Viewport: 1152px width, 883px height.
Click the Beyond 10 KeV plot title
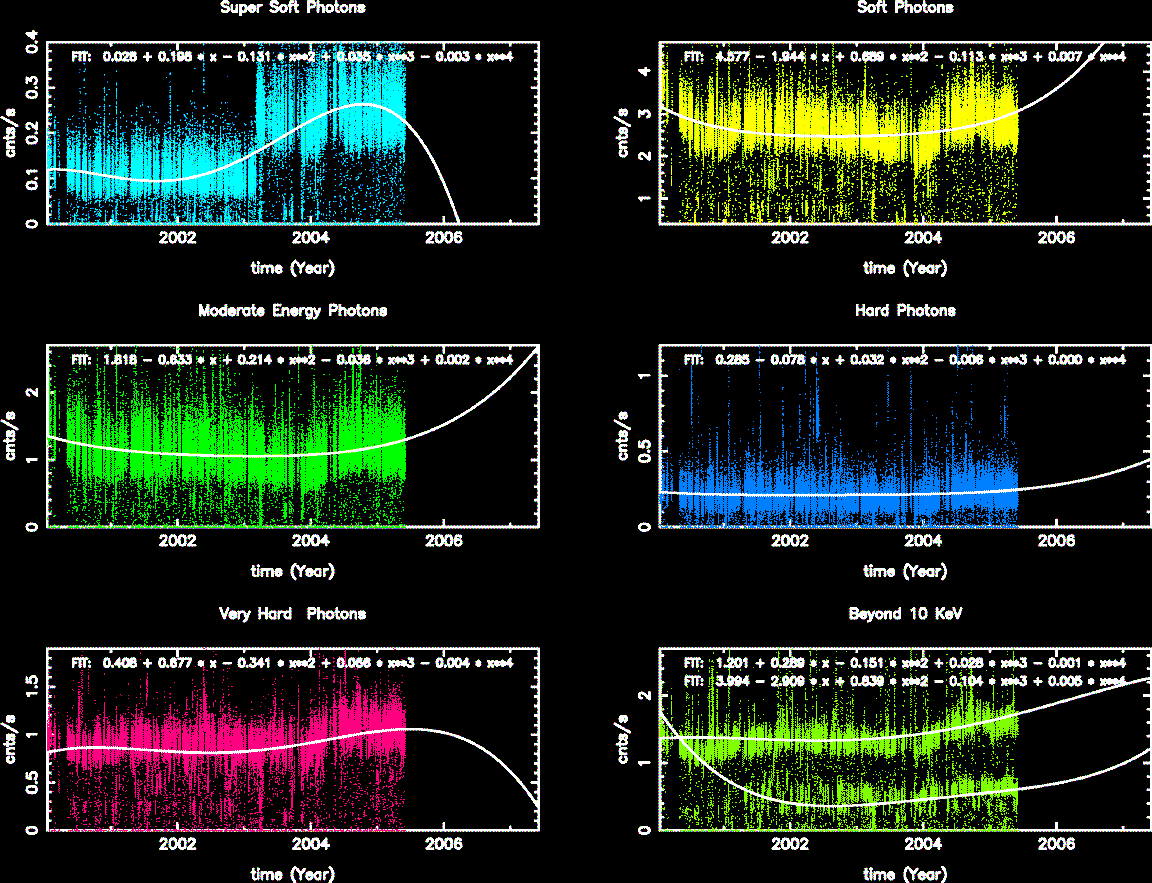(x=905, y=614)
